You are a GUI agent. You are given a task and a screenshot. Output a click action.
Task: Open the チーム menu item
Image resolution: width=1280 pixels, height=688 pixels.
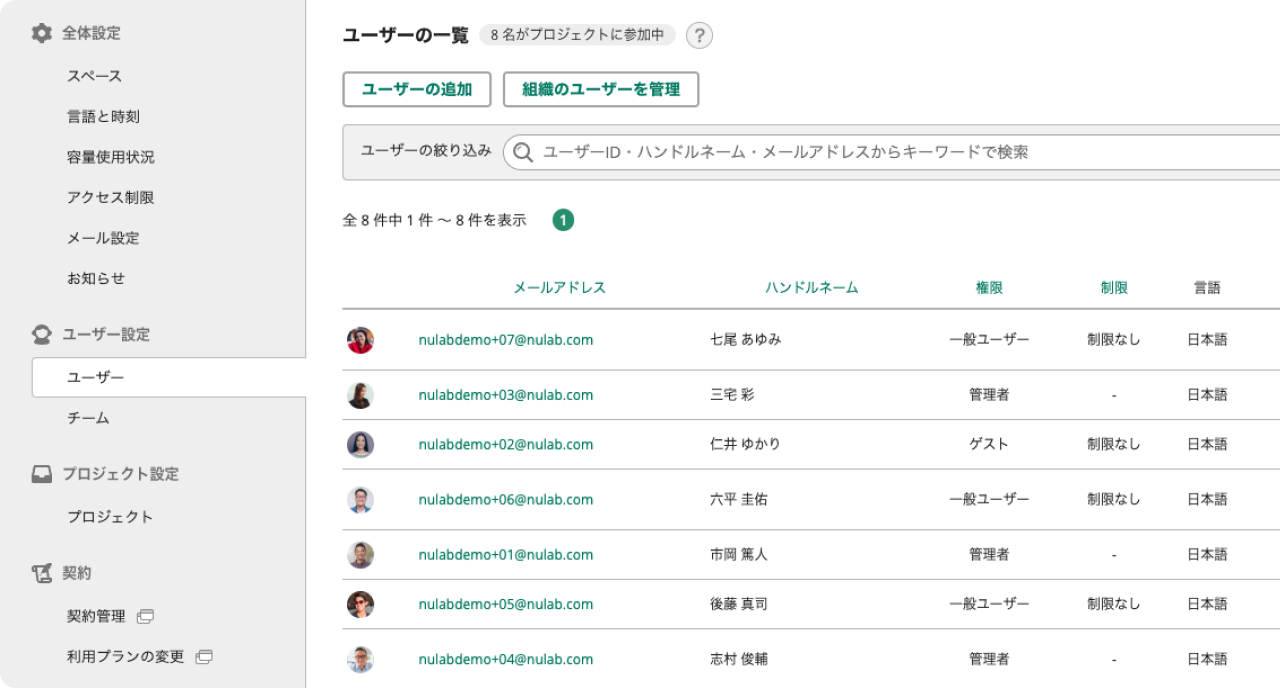[x=88, y=418]
